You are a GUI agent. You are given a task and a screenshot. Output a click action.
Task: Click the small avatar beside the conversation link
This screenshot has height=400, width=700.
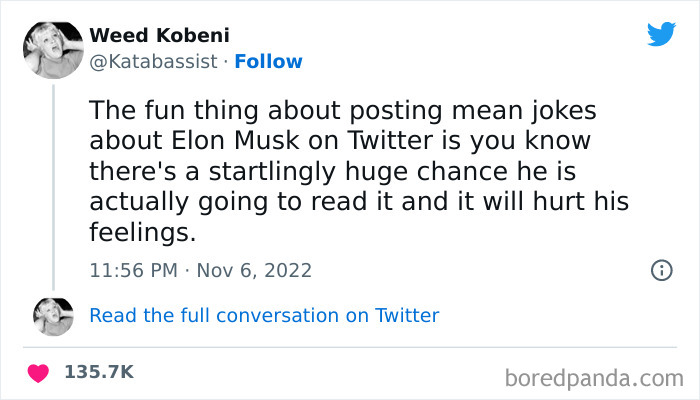point(53,316)
